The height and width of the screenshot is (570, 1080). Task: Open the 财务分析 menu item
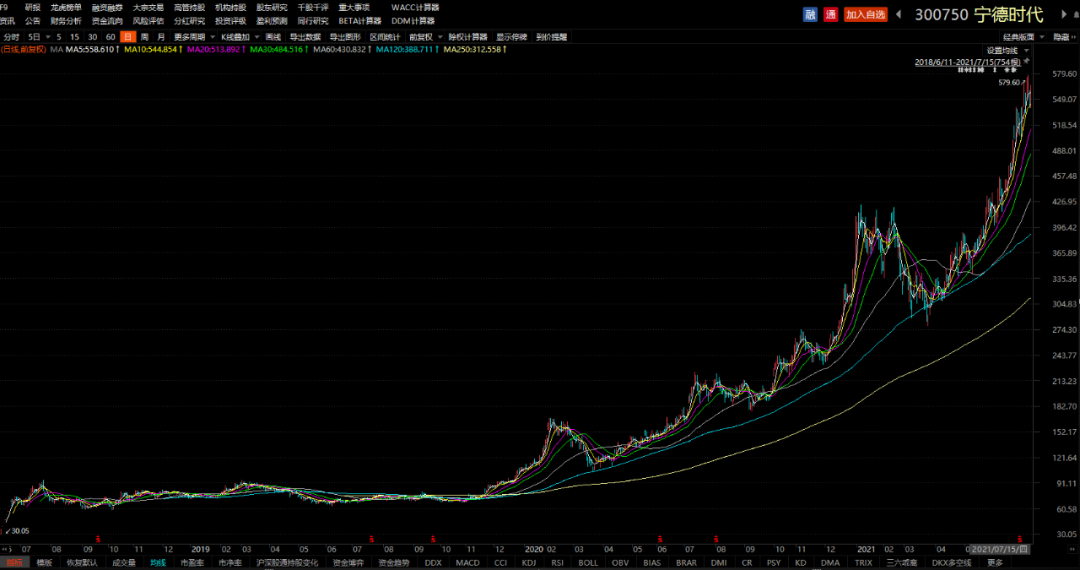66,21
